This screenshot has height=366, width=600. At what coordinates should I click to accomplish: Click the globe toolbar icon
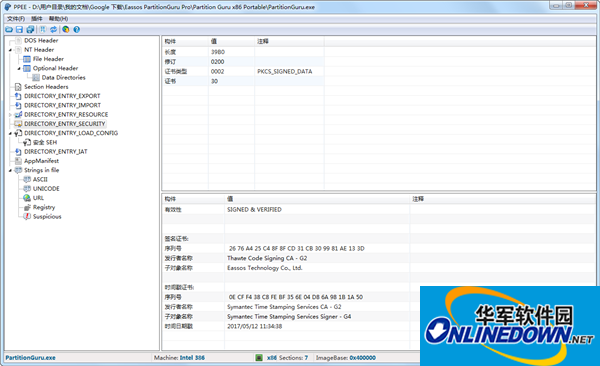pyautogui.click(x=66, y=29)
